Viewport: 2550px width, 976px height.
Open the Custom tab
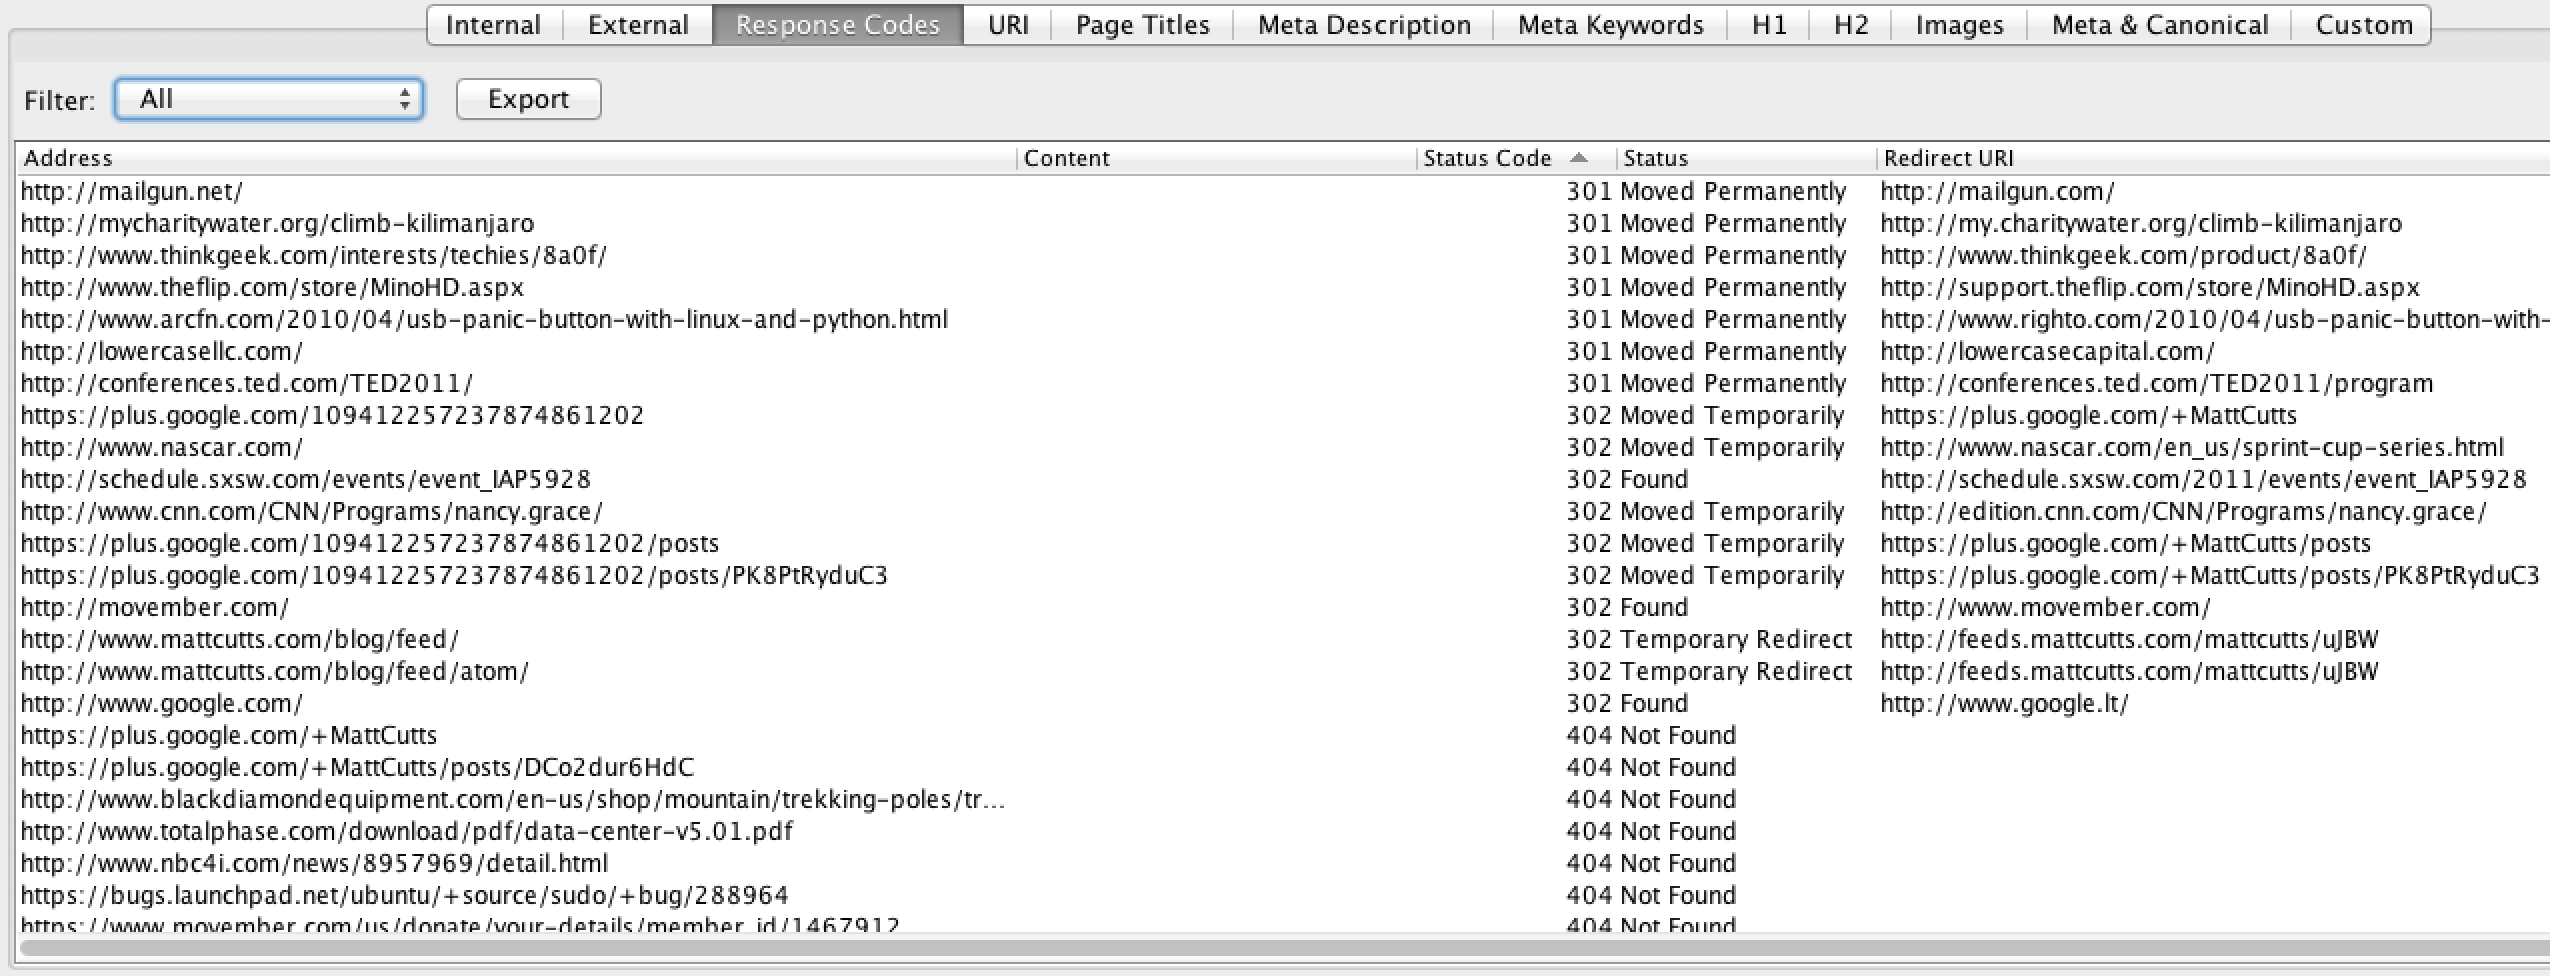[2363, 25]
